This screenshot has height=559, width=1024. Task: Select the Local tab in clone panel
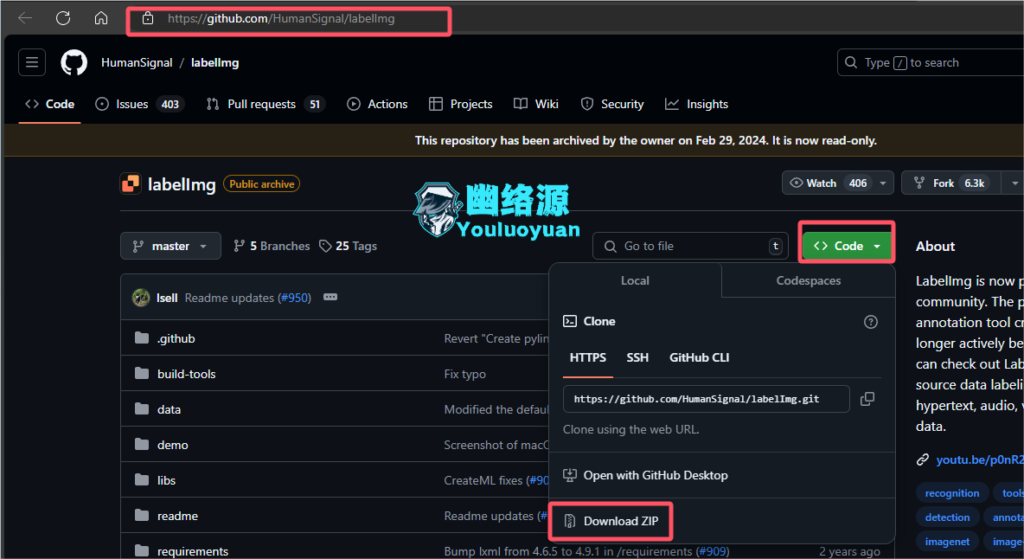coord(635,281)
